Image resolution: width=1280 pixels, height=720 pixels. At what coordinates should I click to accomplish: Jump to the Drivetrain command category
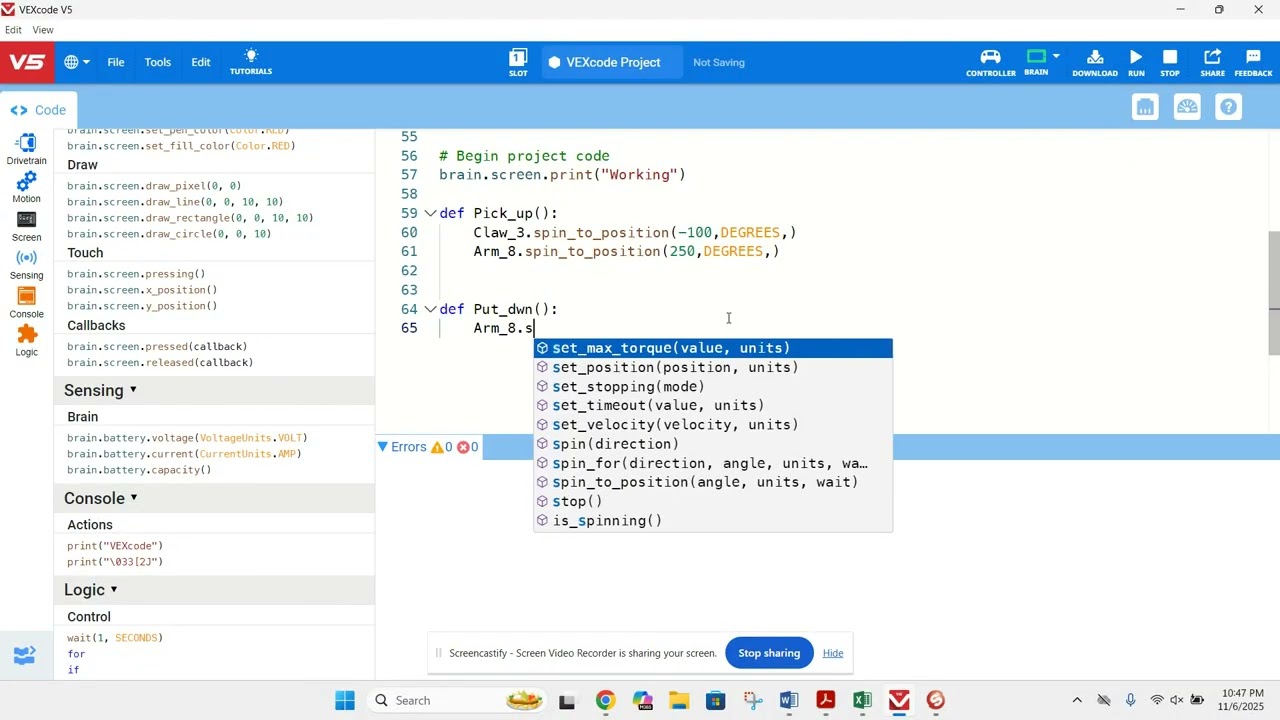pos(27,149)
